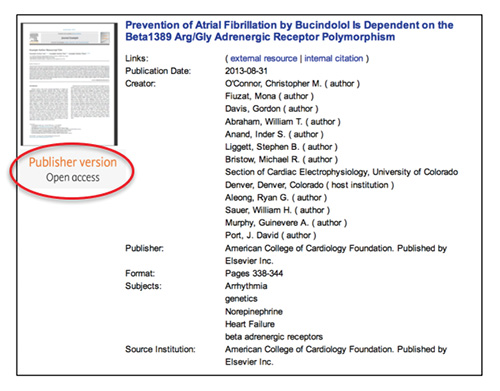Select the genetics subject term
The height and width of the screenshot is (391, 500).
[241, 299]
